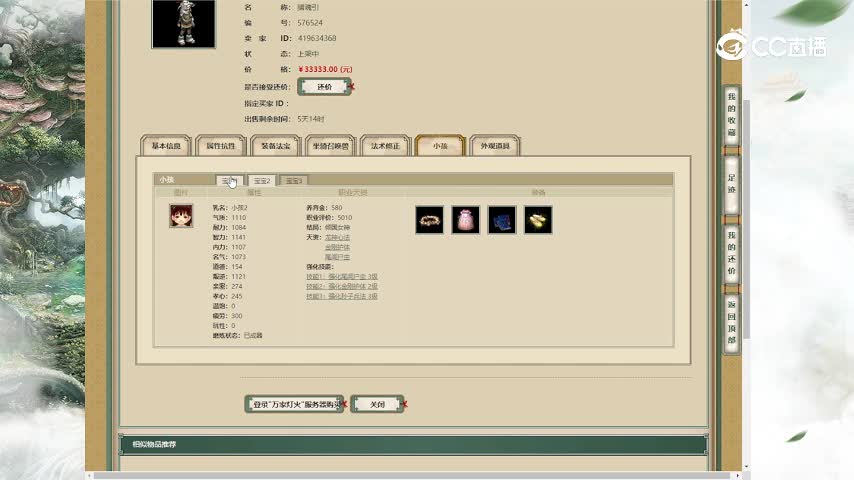Click the 还价 bargain button
The width and height of the screenshot is (854, 480).
tap(324, 87)
